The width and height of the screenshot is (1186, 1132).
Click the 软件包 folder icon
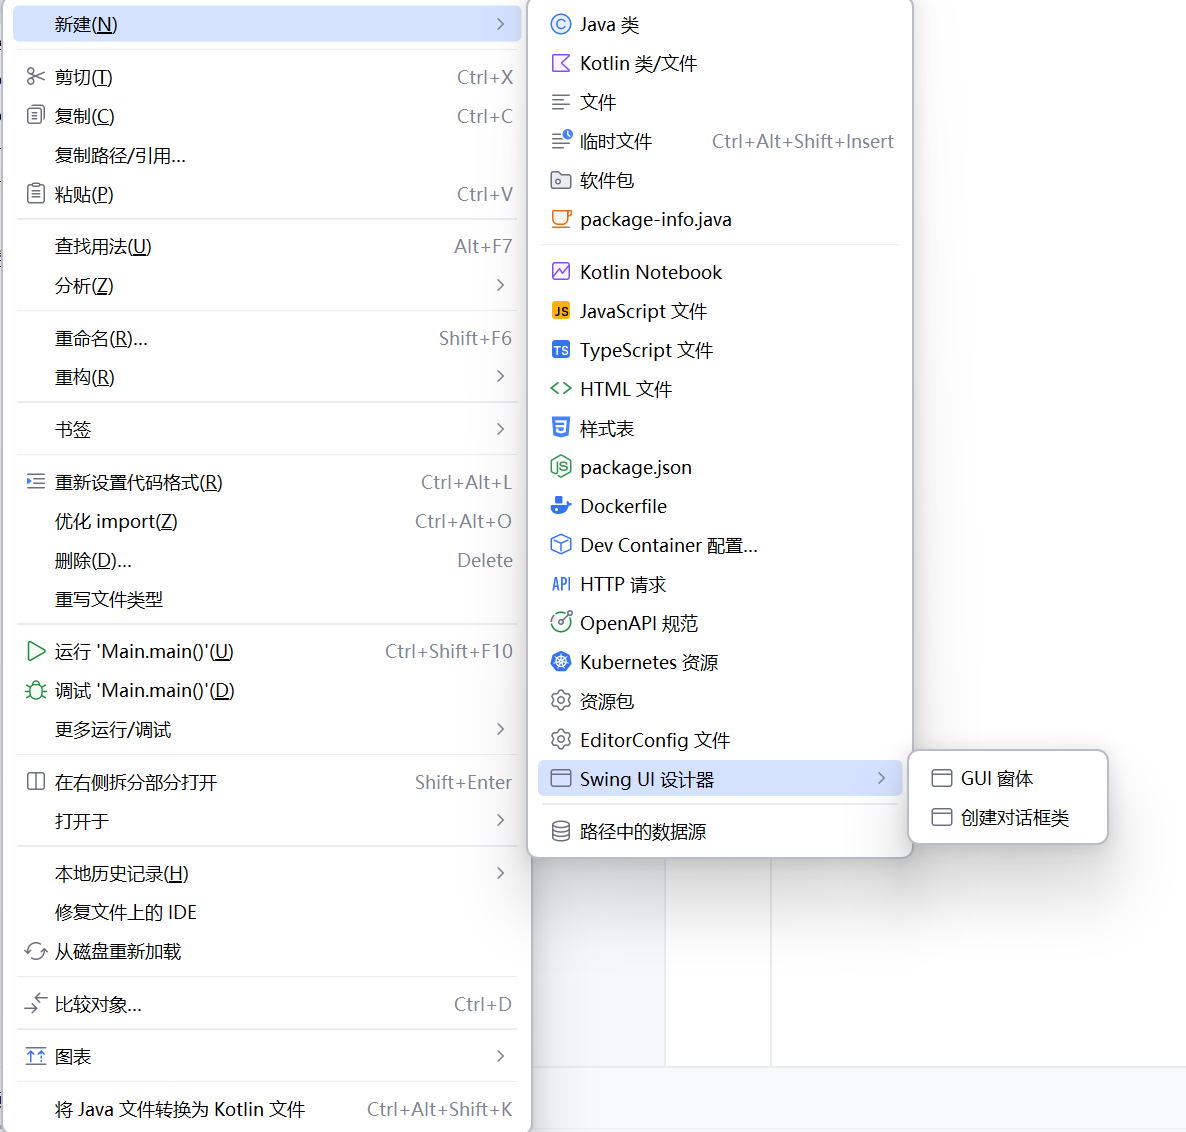pyautogui.click(x=560, y=180)
